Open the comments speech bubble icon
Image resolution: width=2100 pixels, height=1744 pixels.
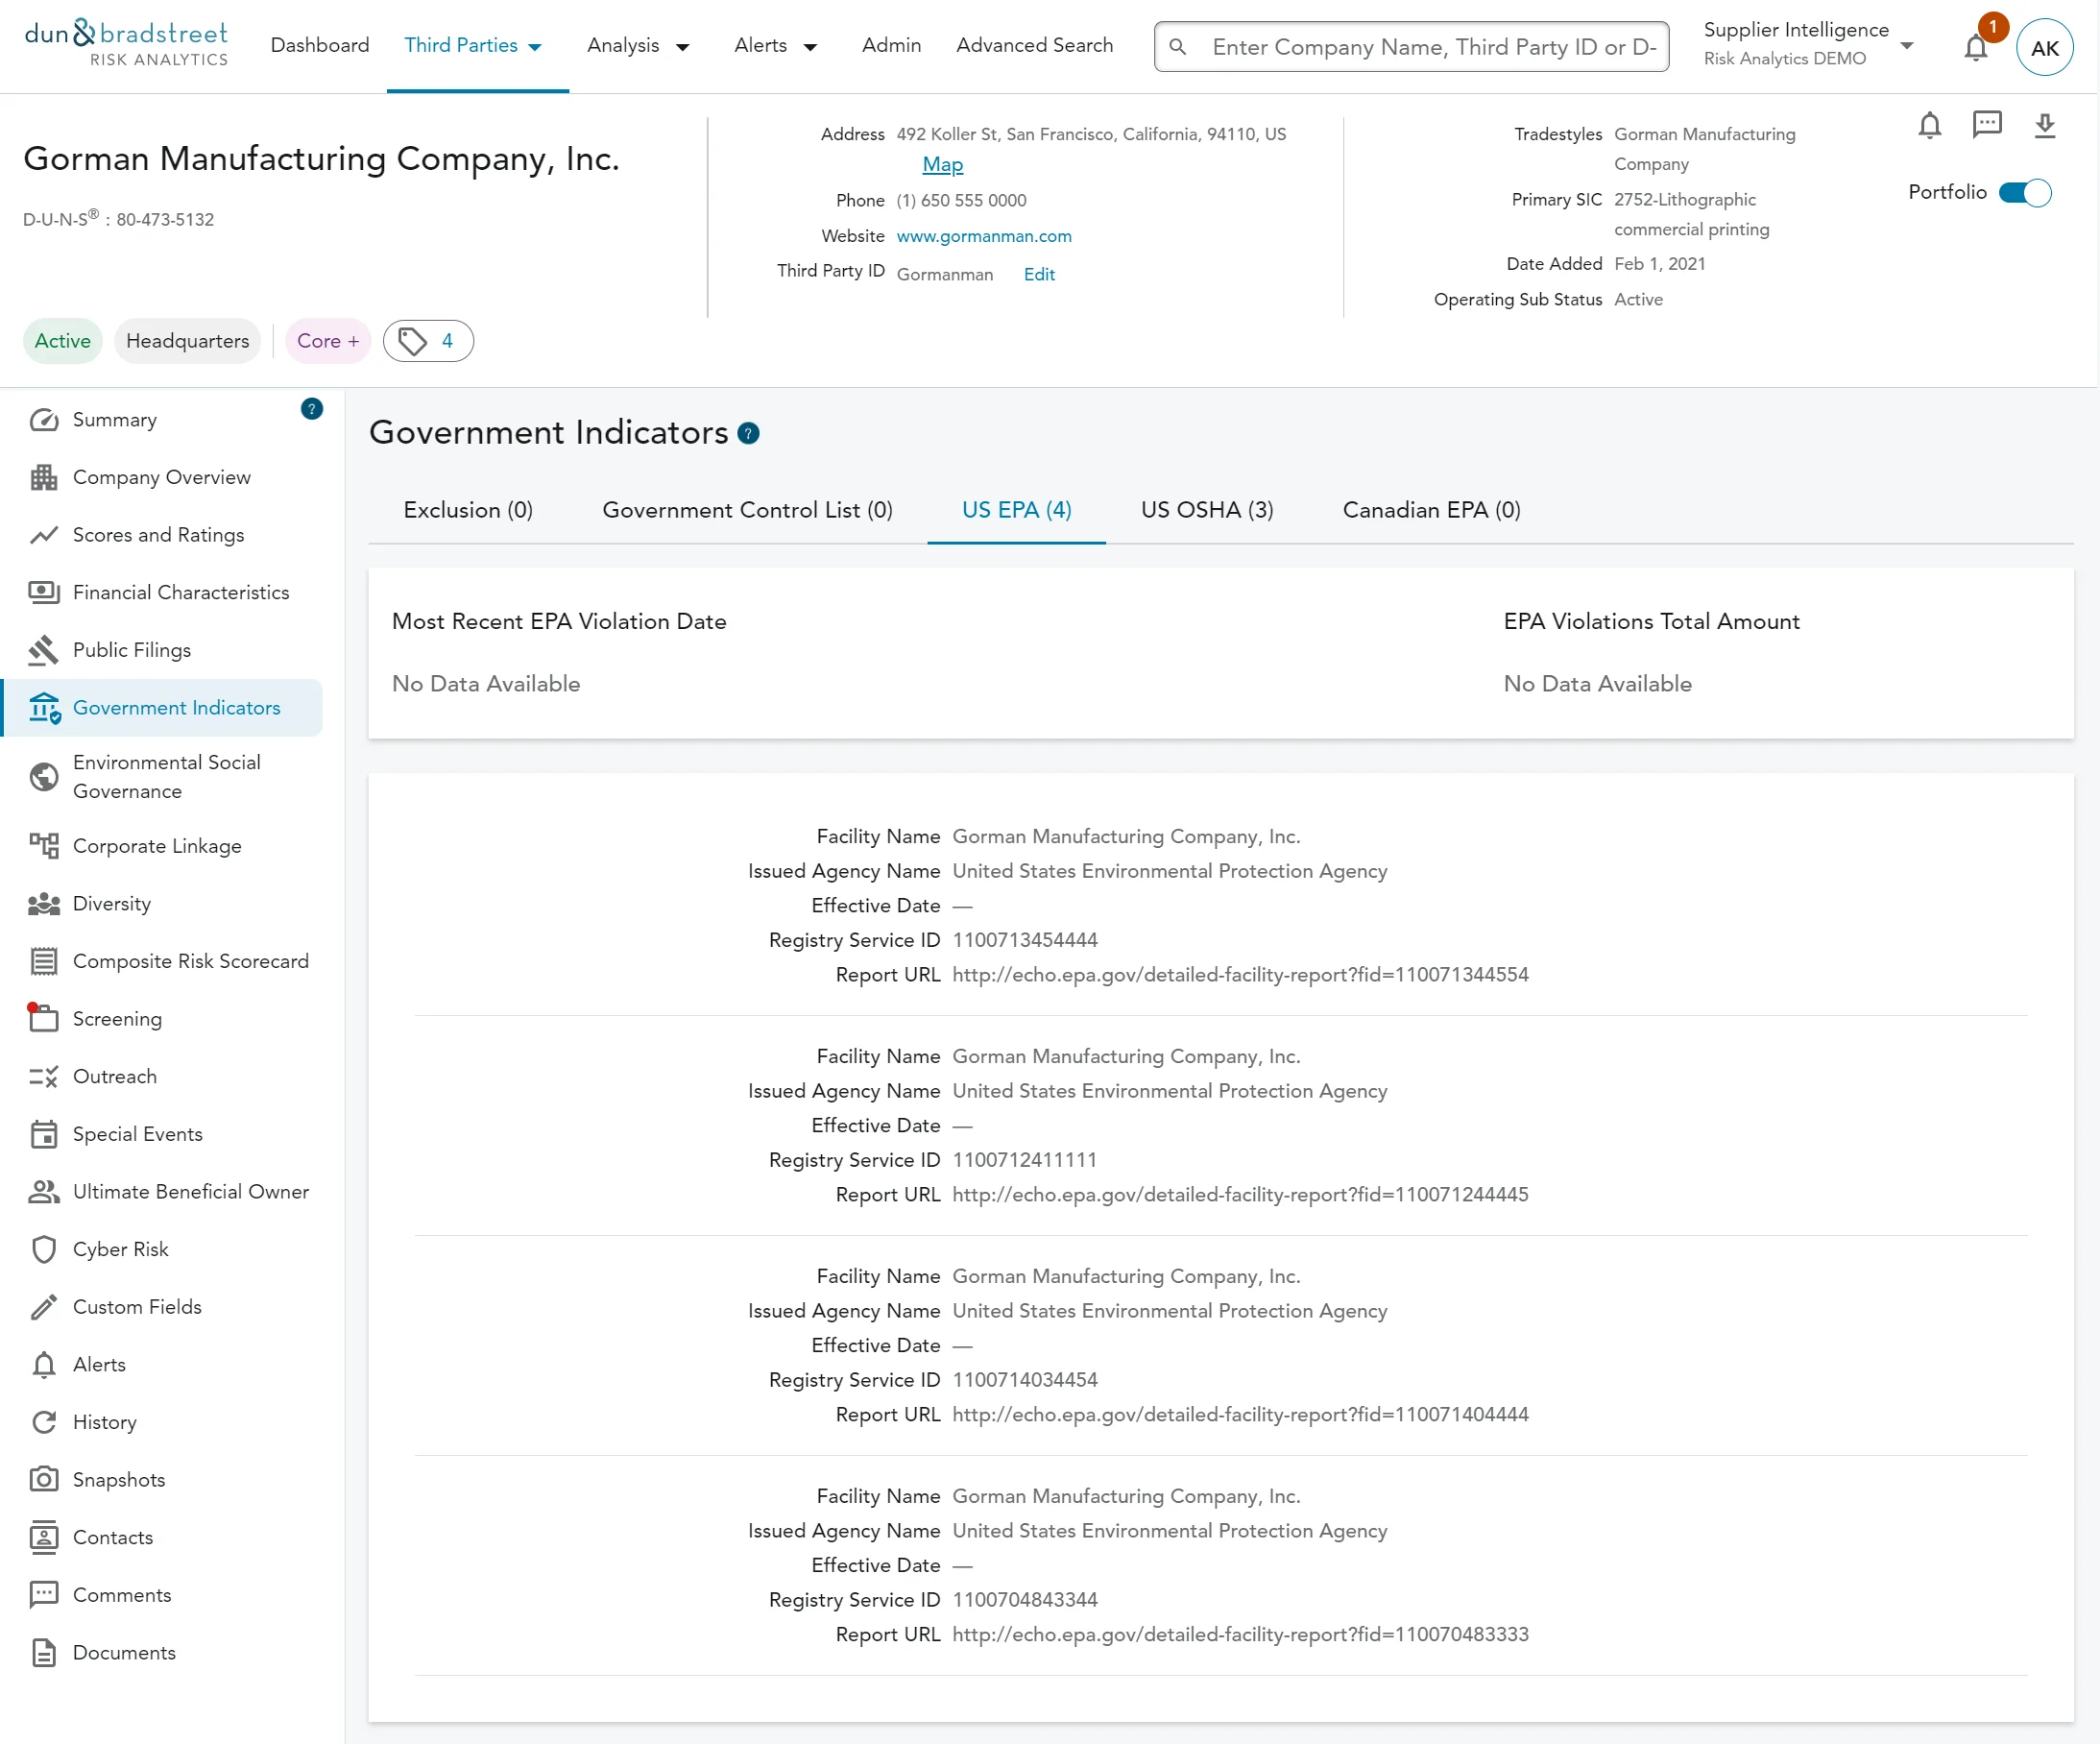pos(1986,124)
